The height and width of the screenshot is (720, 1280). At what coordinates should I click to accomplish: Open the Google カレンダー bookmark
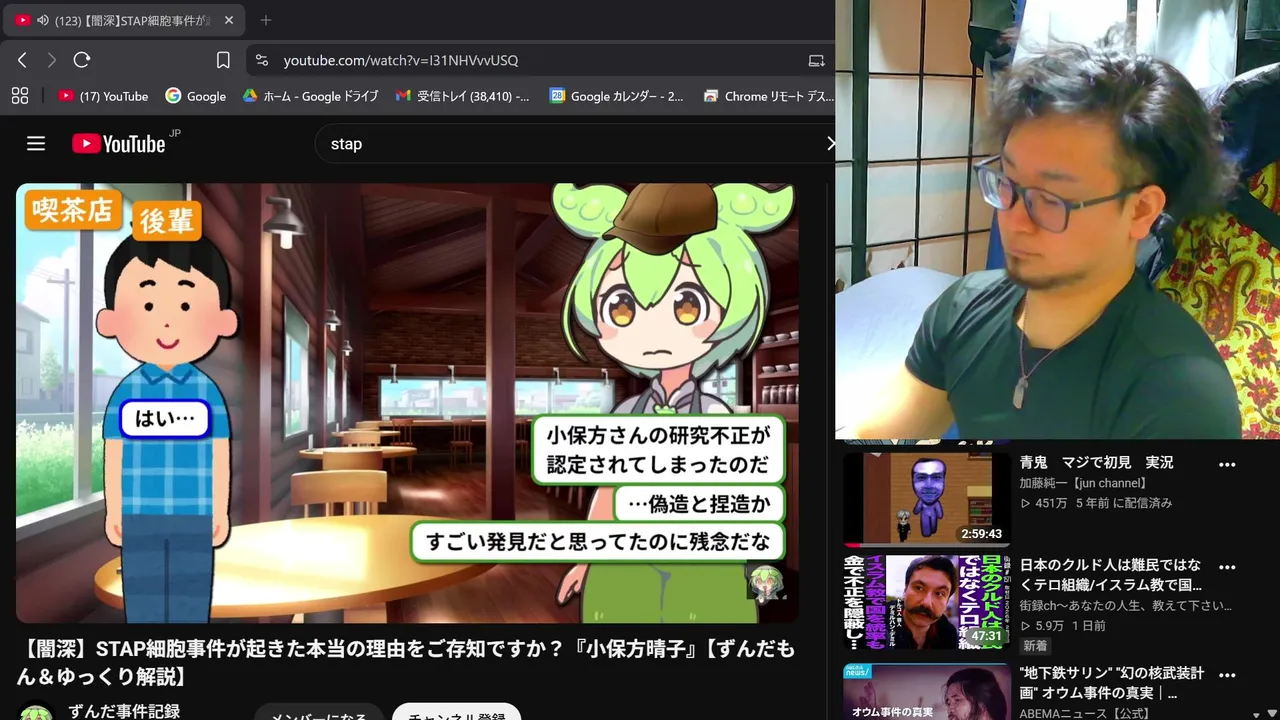click(617, 96)
